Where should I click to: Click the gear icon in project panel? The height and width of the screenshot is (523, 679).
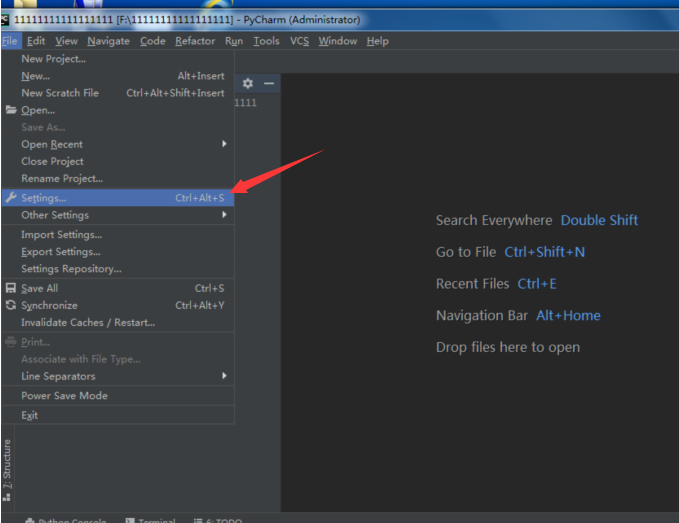[248, 83]
